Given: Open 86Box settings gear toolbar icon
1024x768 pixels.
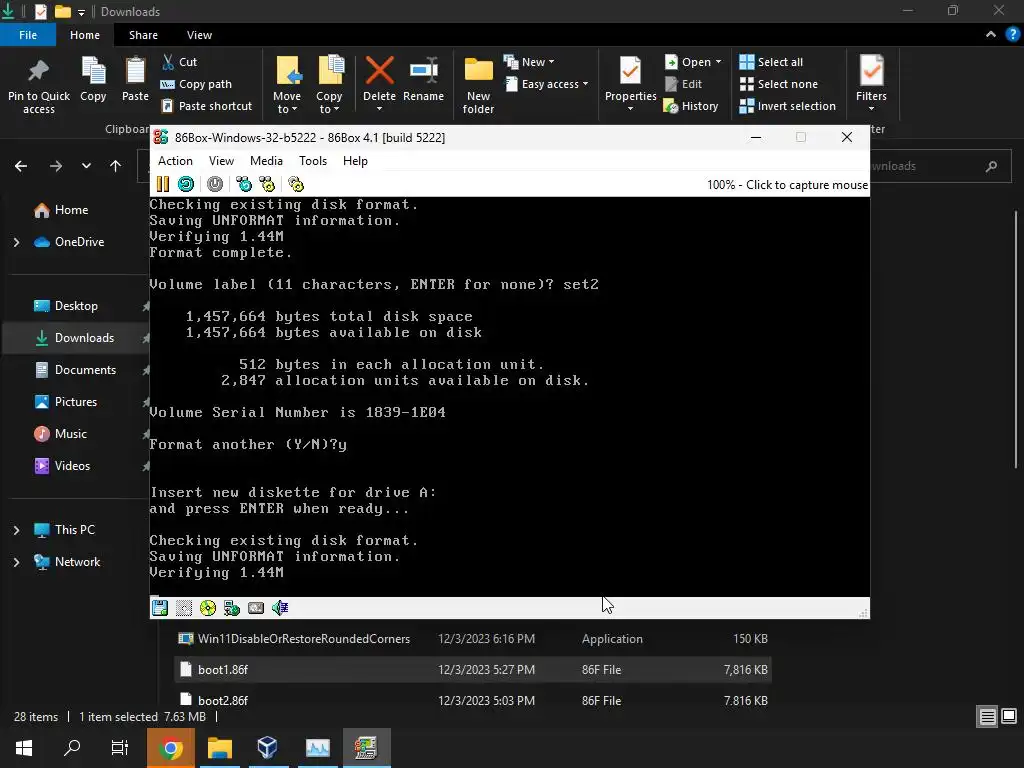Looking at the screenshot, I should point(296,184).
